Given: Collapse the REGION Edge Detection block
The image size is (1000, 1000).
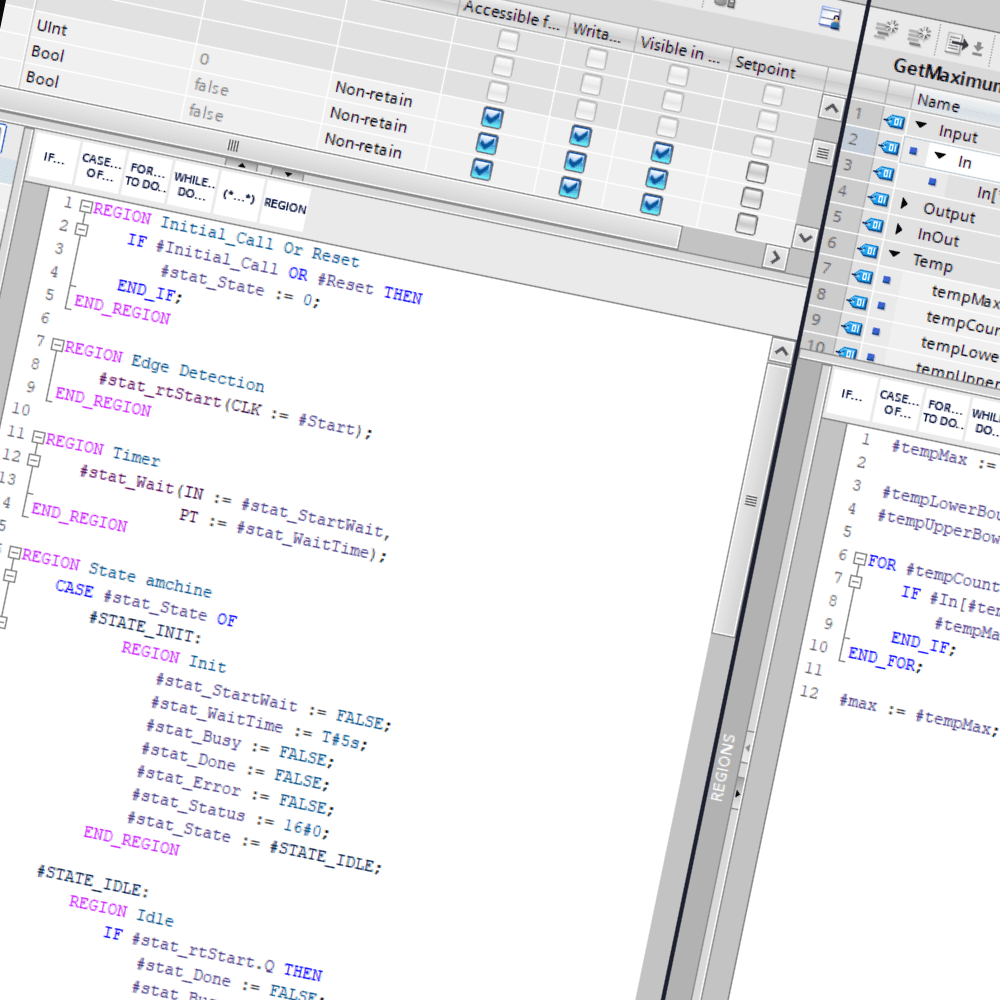Looking at the screenshot, I should 57,346.
